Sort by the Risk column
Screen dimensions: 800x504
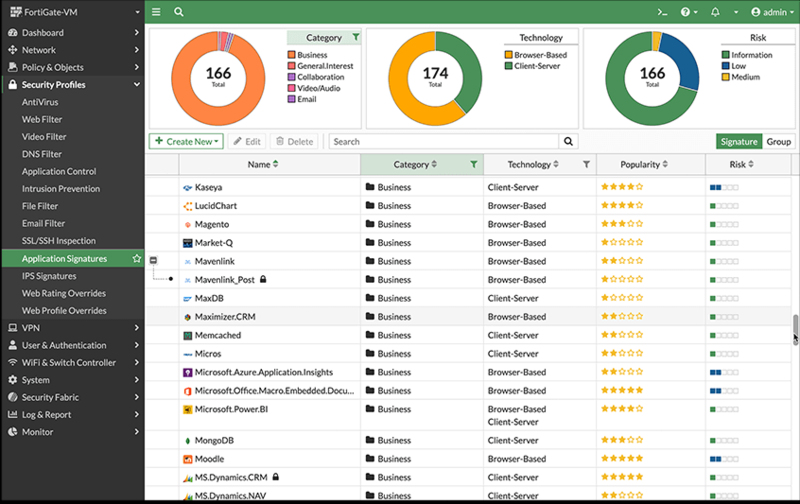[741, 164]
